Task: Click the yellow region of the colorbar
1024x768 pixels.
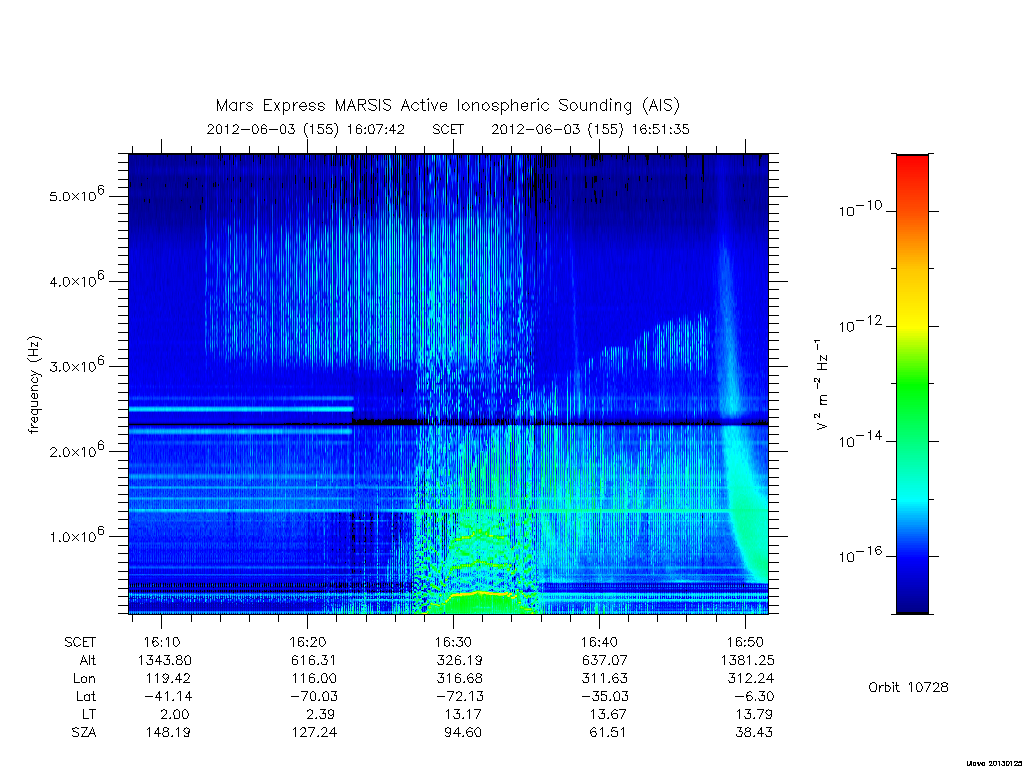Action: coord(912,320)
